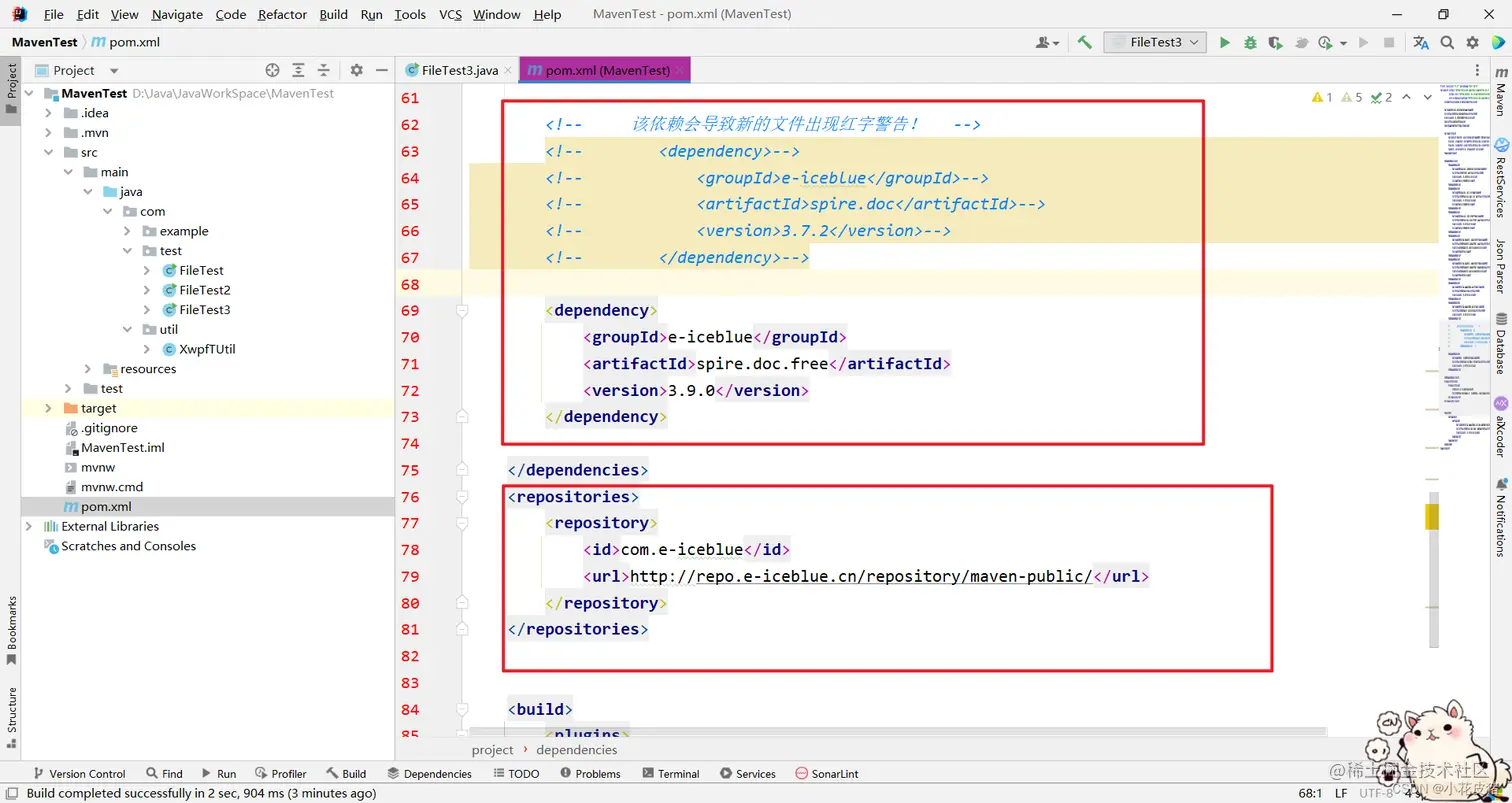The image size is (1512, 803).
Task: Expand the resources folder
Action: [x=88, y=369]
